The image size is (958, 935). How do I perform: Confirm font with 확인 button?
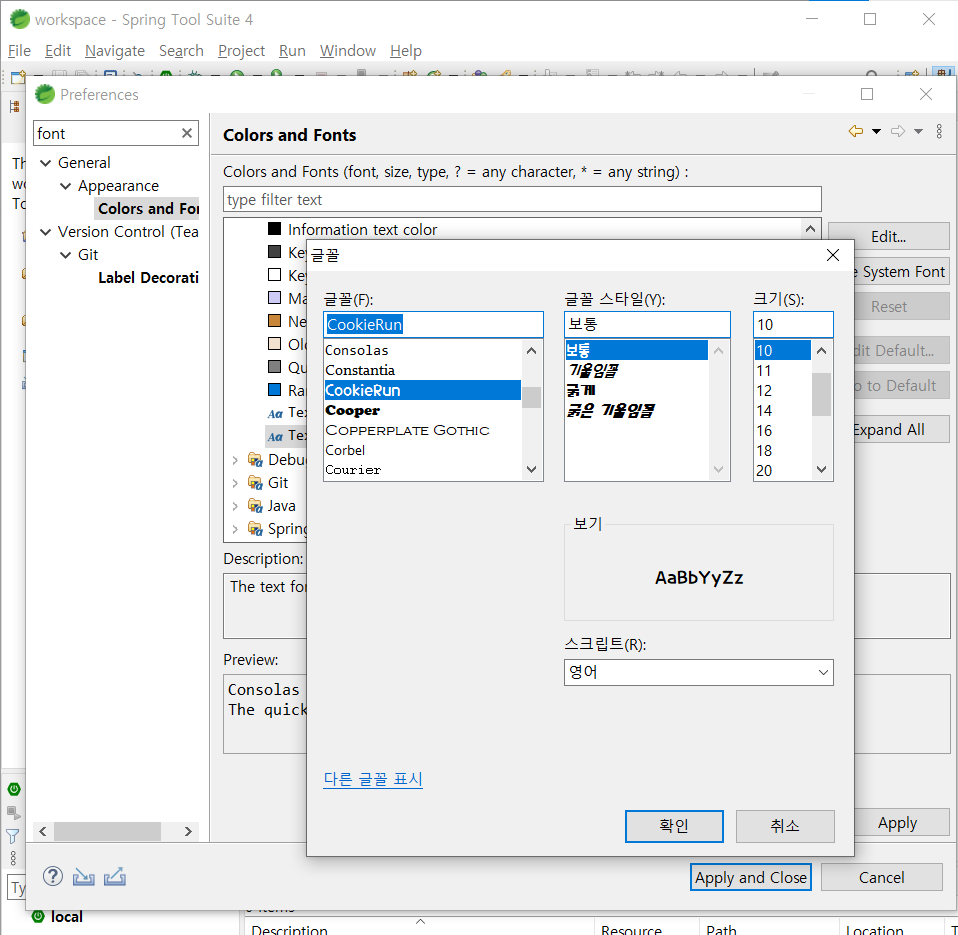coord(674,826)
